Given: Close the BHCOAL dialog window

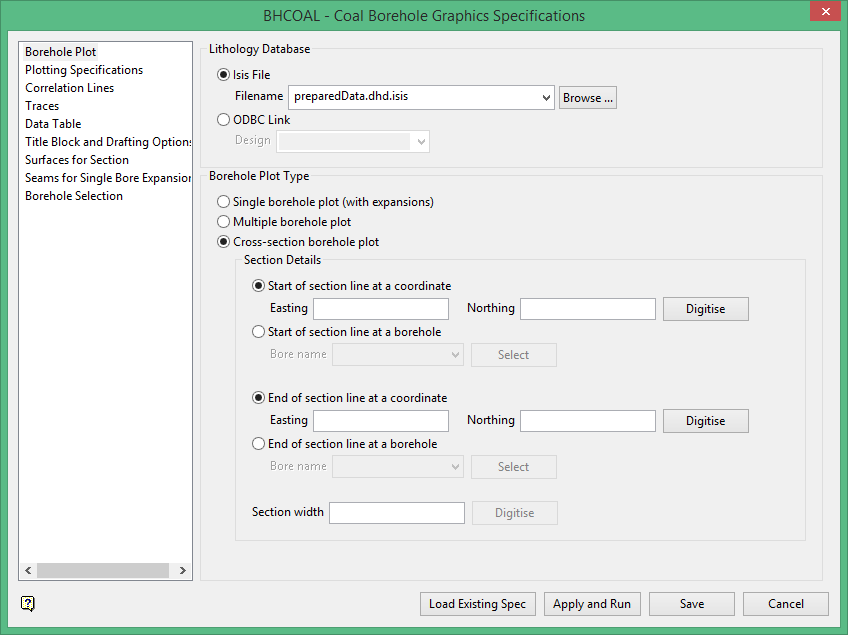Looking at the screenshot, I should (x=823, y=14).
